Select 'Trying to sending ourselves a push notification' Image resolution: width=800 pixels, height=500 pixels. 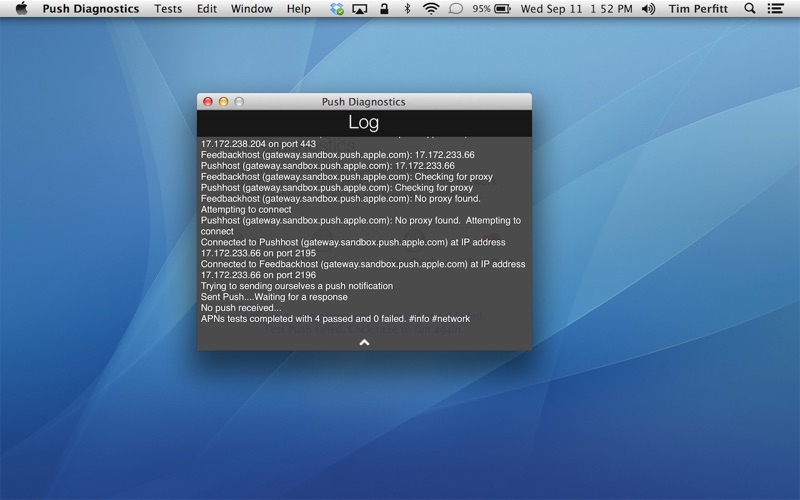[x=297, y=286]
